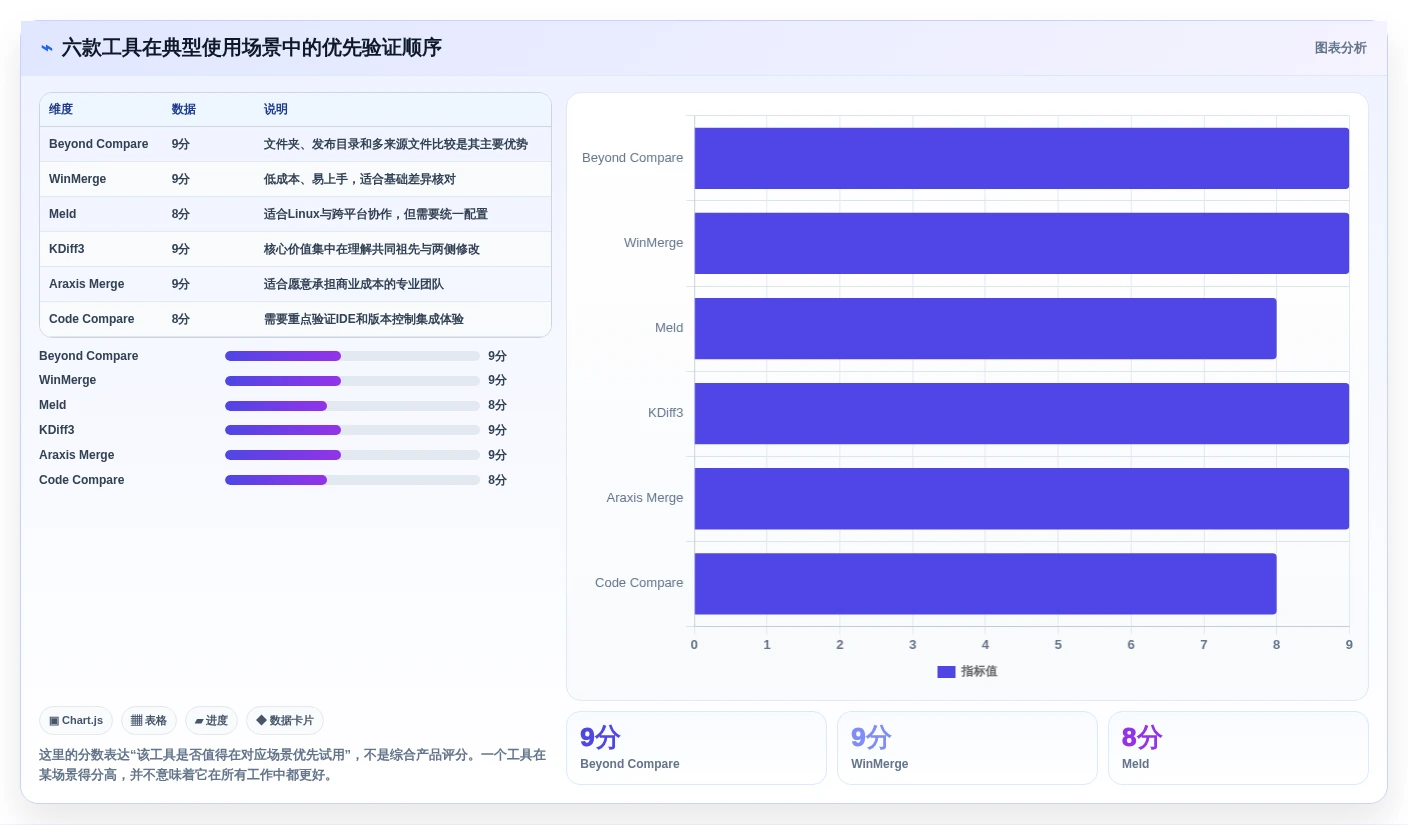Click the lightning icon beside the title
Viewport: 1408px width, 825px height.
coord(47,48)
